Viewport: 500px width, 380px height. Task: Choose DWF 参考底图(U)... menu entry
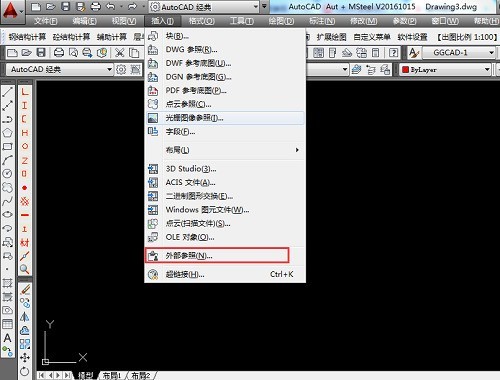click(225, 63)
